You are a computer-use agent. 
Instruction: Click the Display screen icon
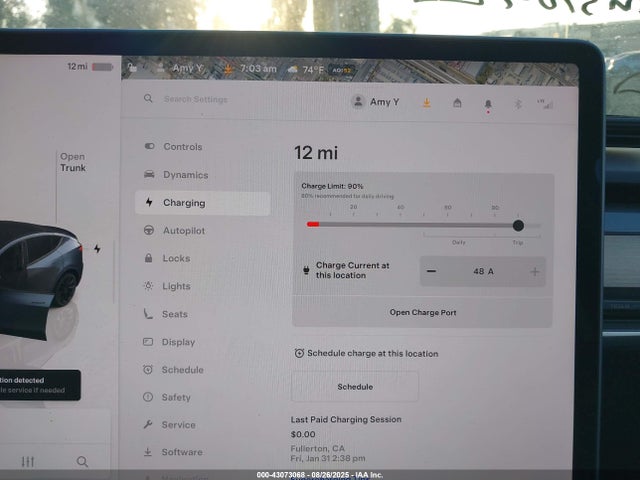148,342
